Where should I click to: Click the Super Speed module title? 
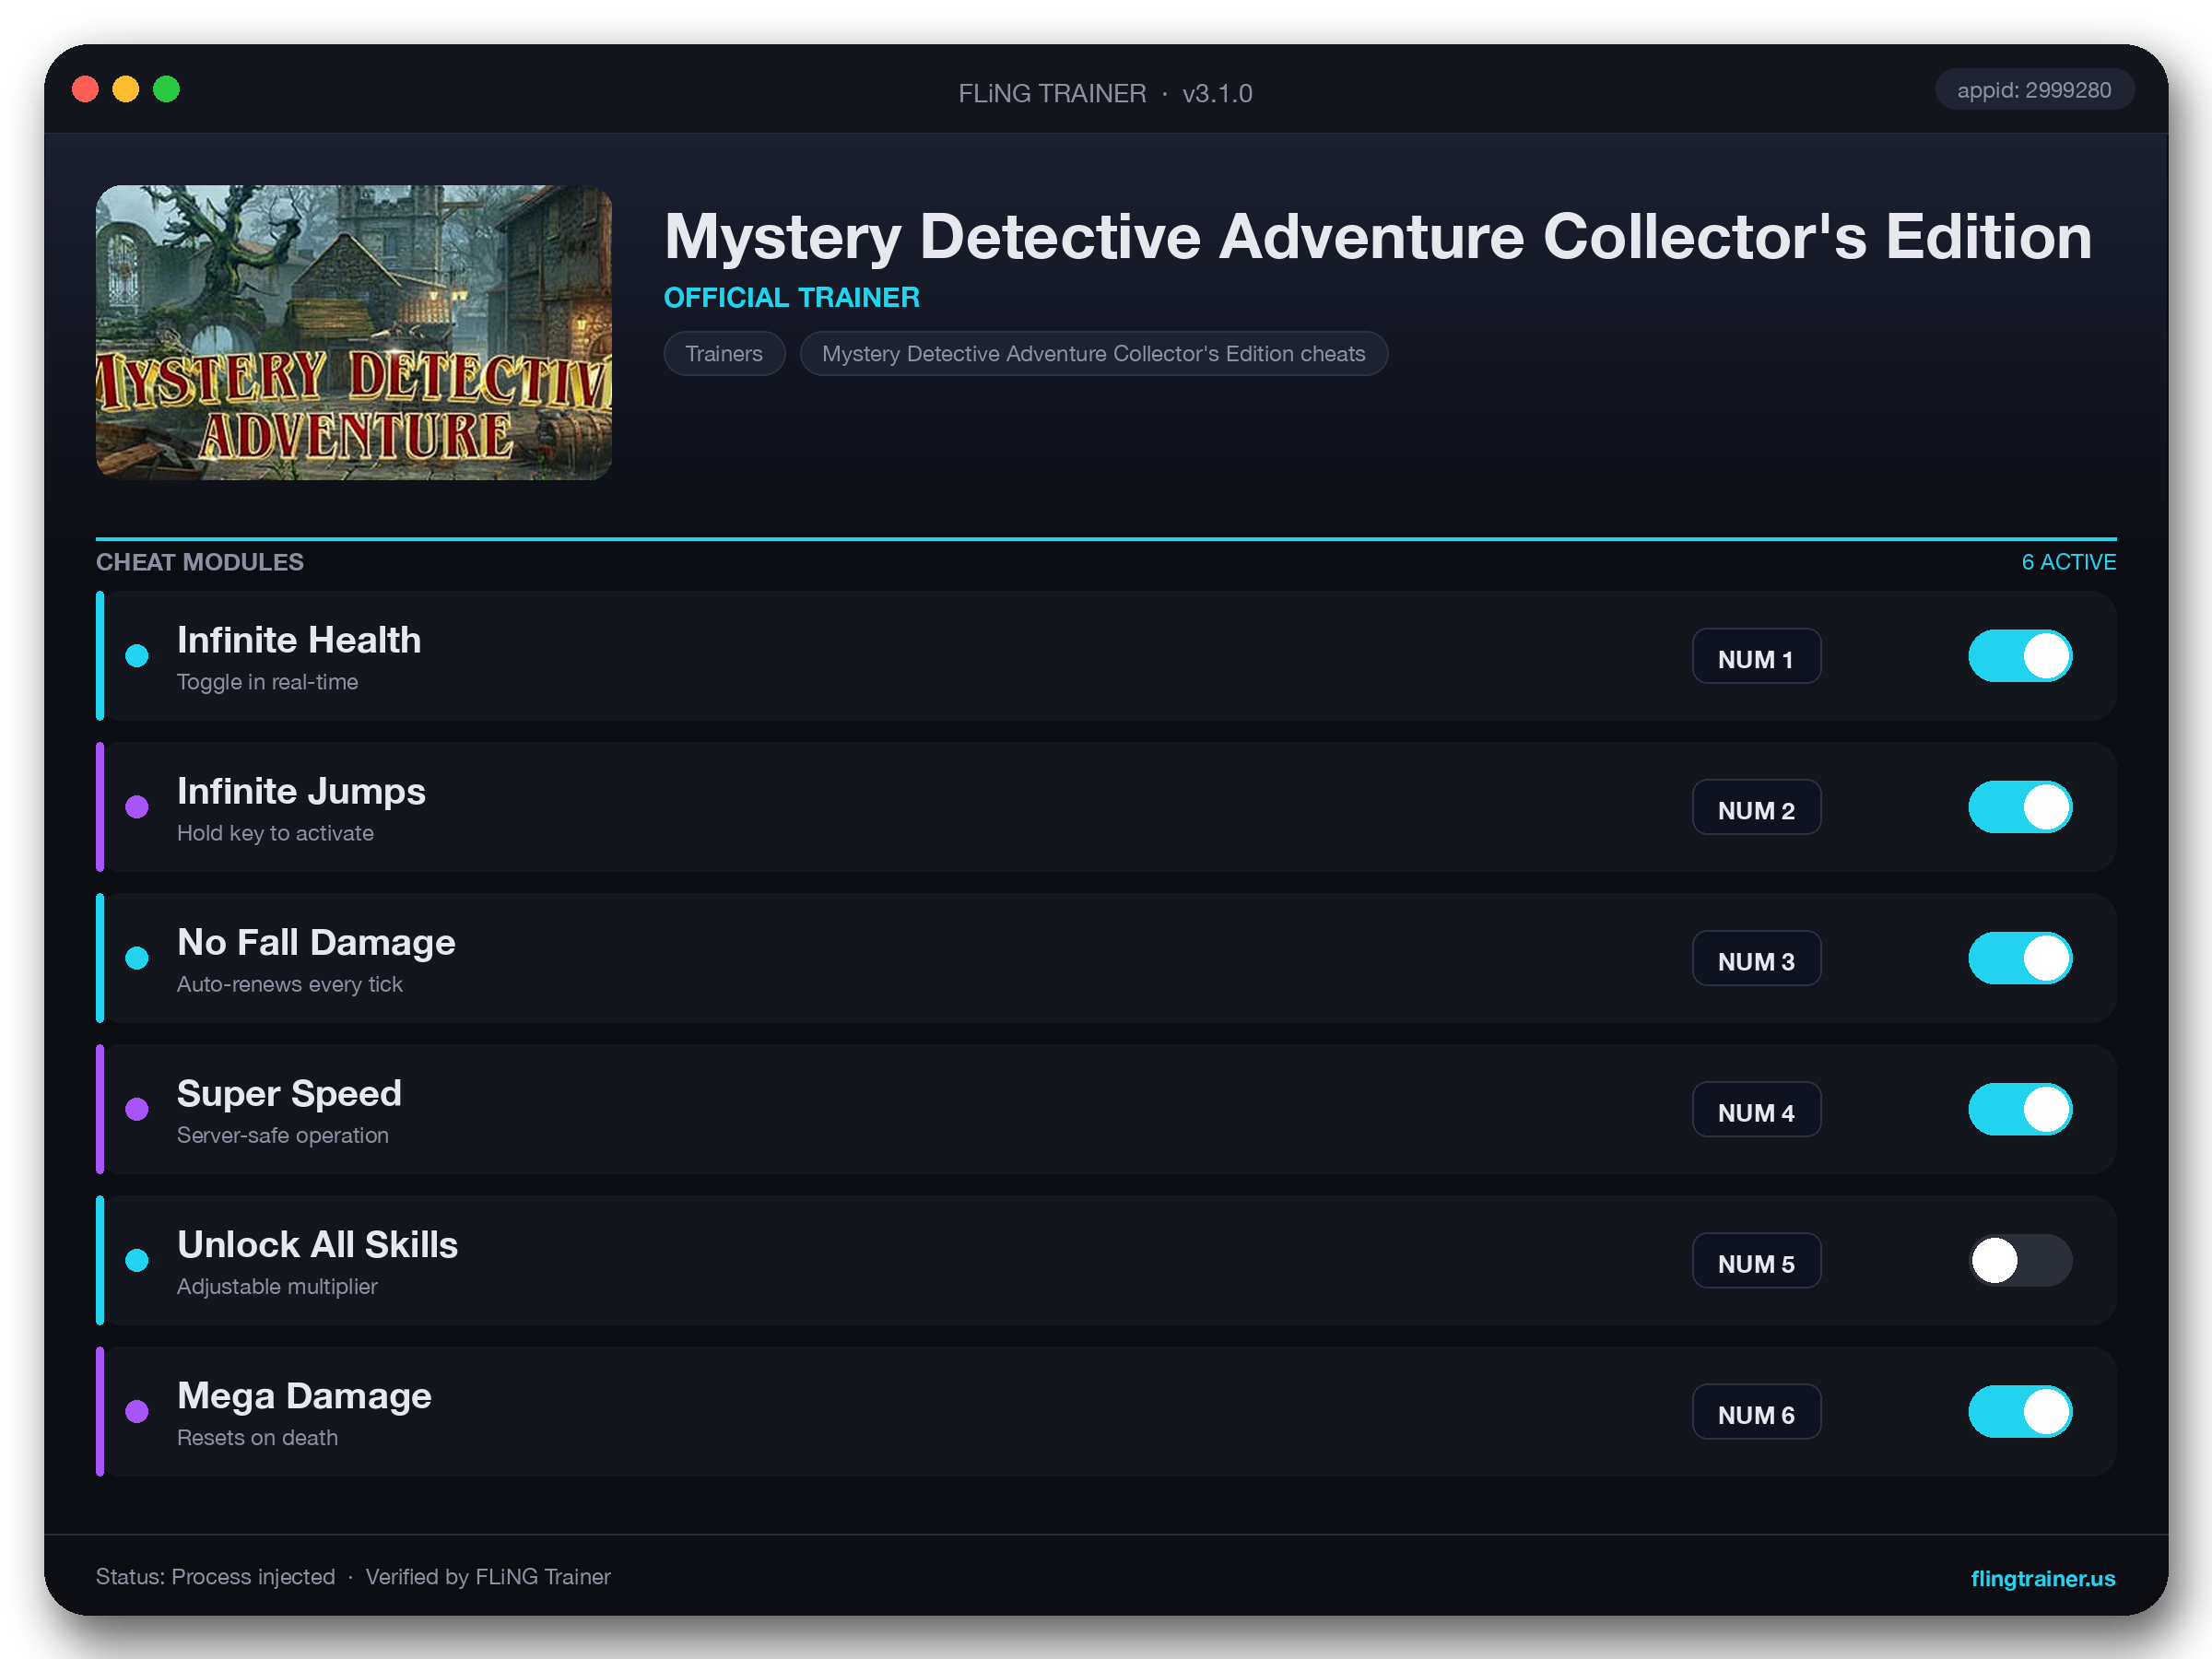point(289,1093)
